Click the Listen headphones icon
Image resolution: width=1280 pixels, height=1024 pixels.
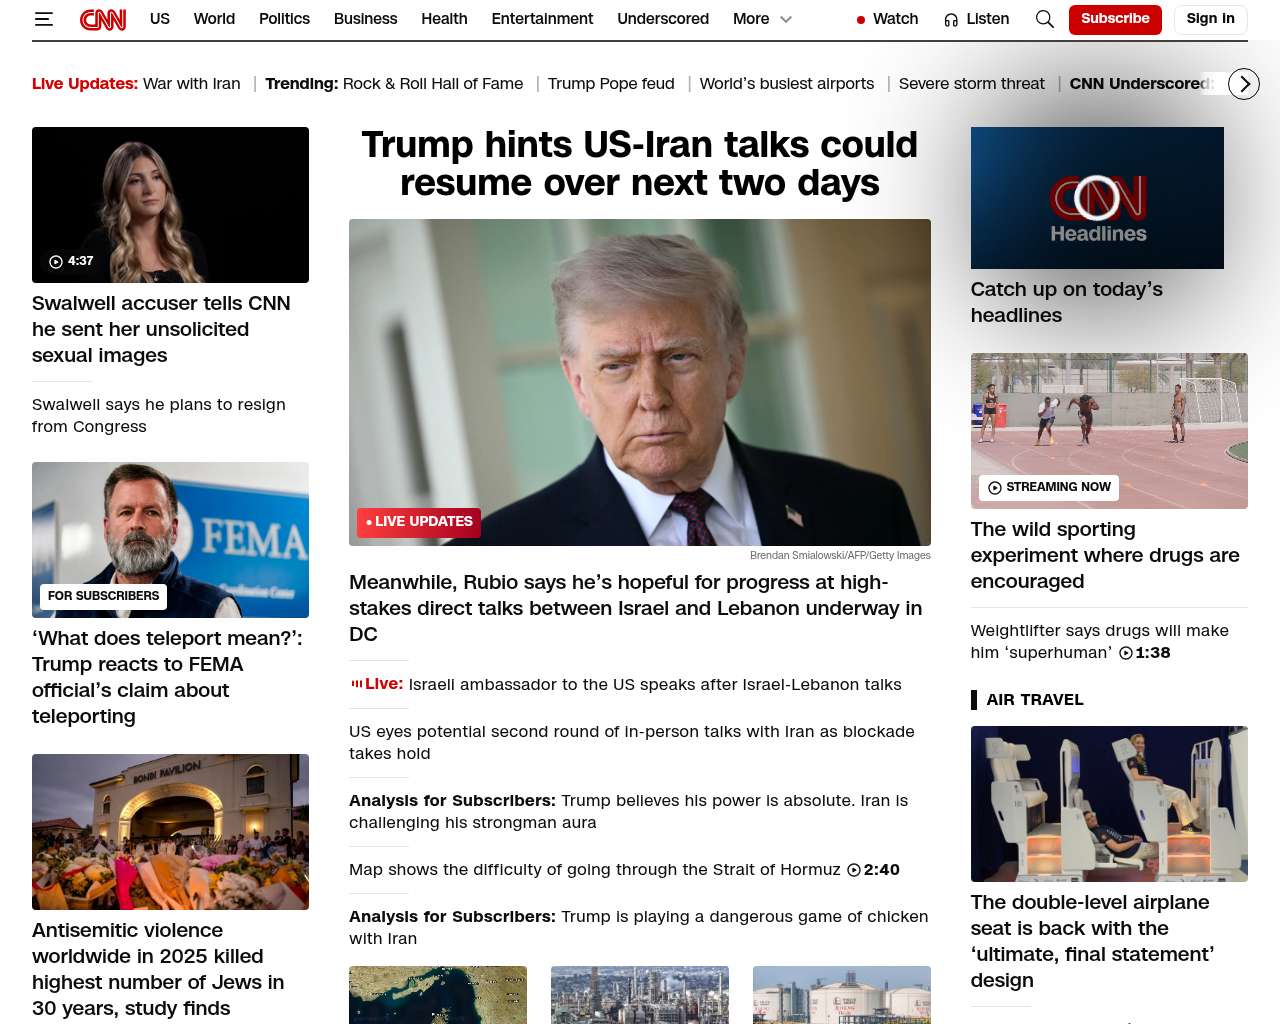tap(951, 20)
